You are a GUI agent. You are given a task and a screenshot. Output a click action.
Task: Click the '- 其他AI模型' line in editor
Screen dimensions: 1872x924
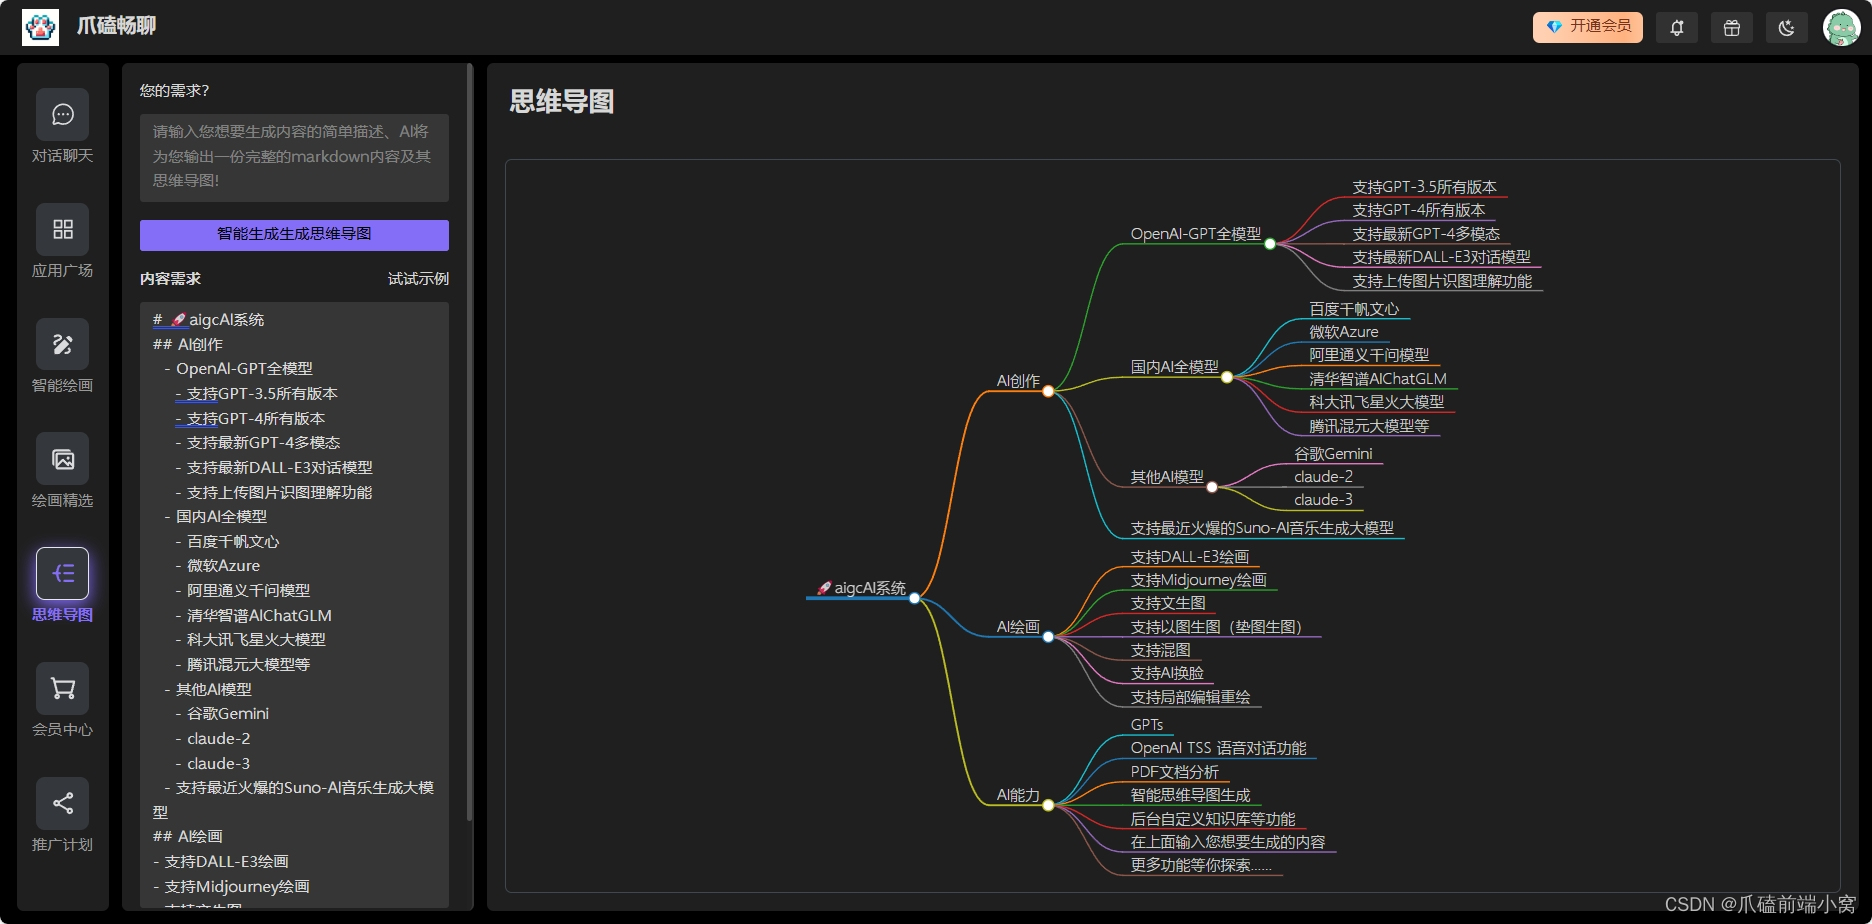(x=208, y=689)
